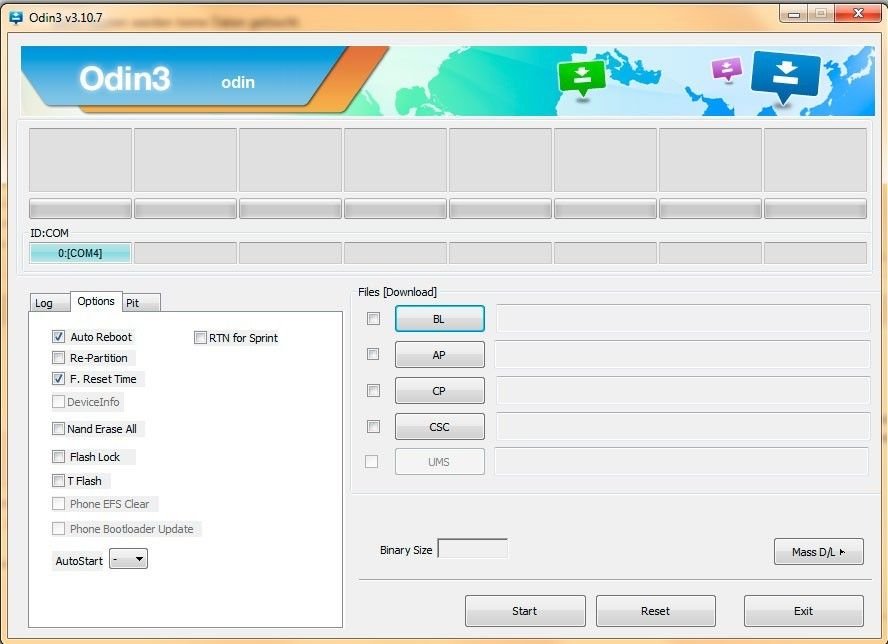Screen dimensions: 888x644
Task: Click the BL file path field
Action: pyautogui.click(x=682, y=318)
